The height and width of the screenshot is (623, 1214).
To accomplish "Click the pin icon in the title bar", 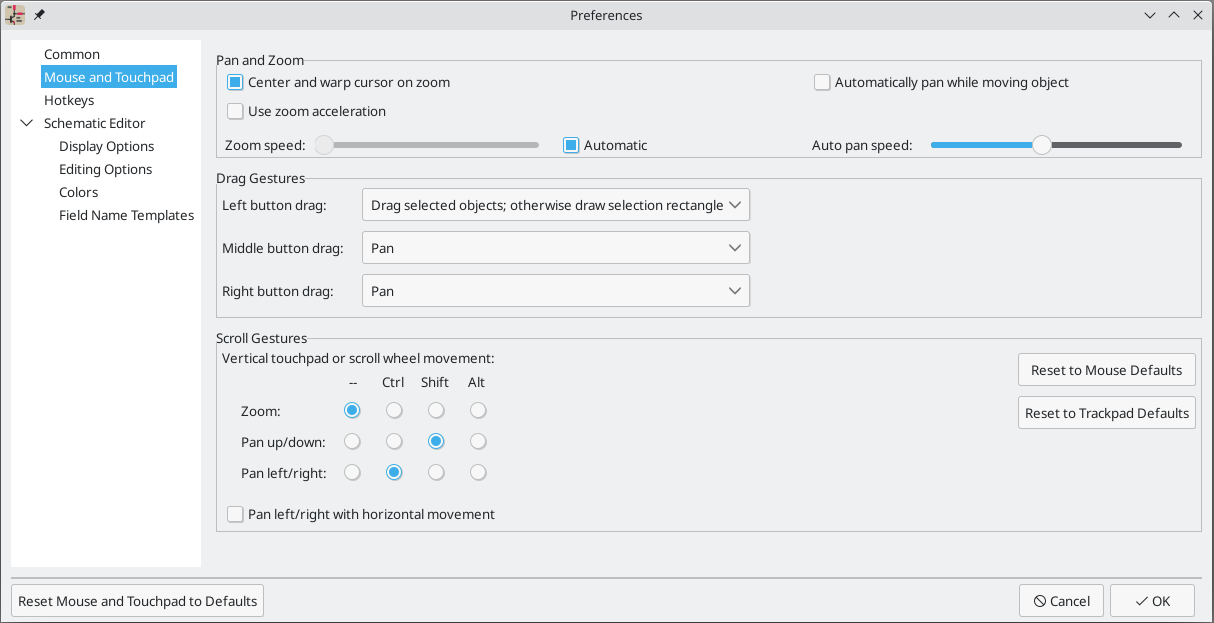I will click(x=38, y=14).
